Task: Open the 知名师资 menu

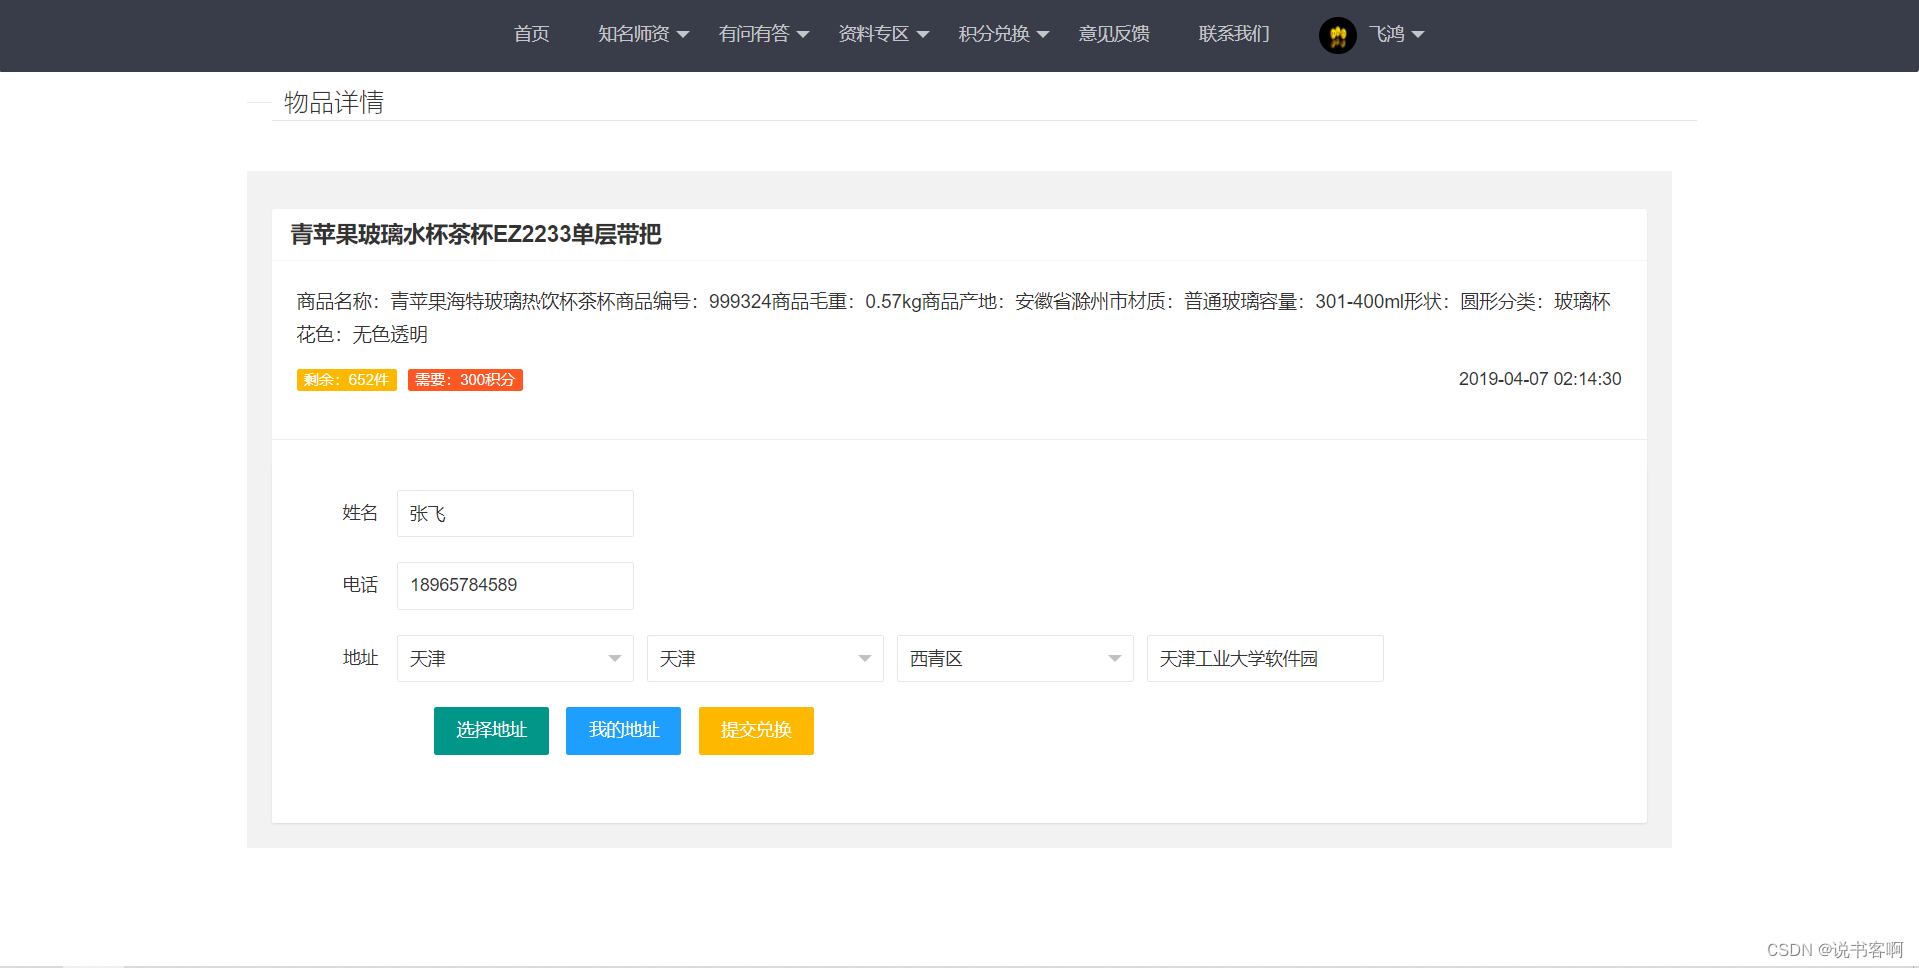Action: (x=643, y=34)
